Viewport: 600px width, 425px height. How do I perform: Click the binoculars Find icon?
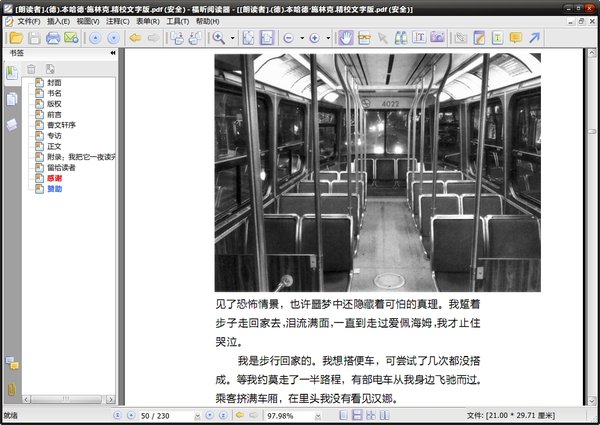399,38
